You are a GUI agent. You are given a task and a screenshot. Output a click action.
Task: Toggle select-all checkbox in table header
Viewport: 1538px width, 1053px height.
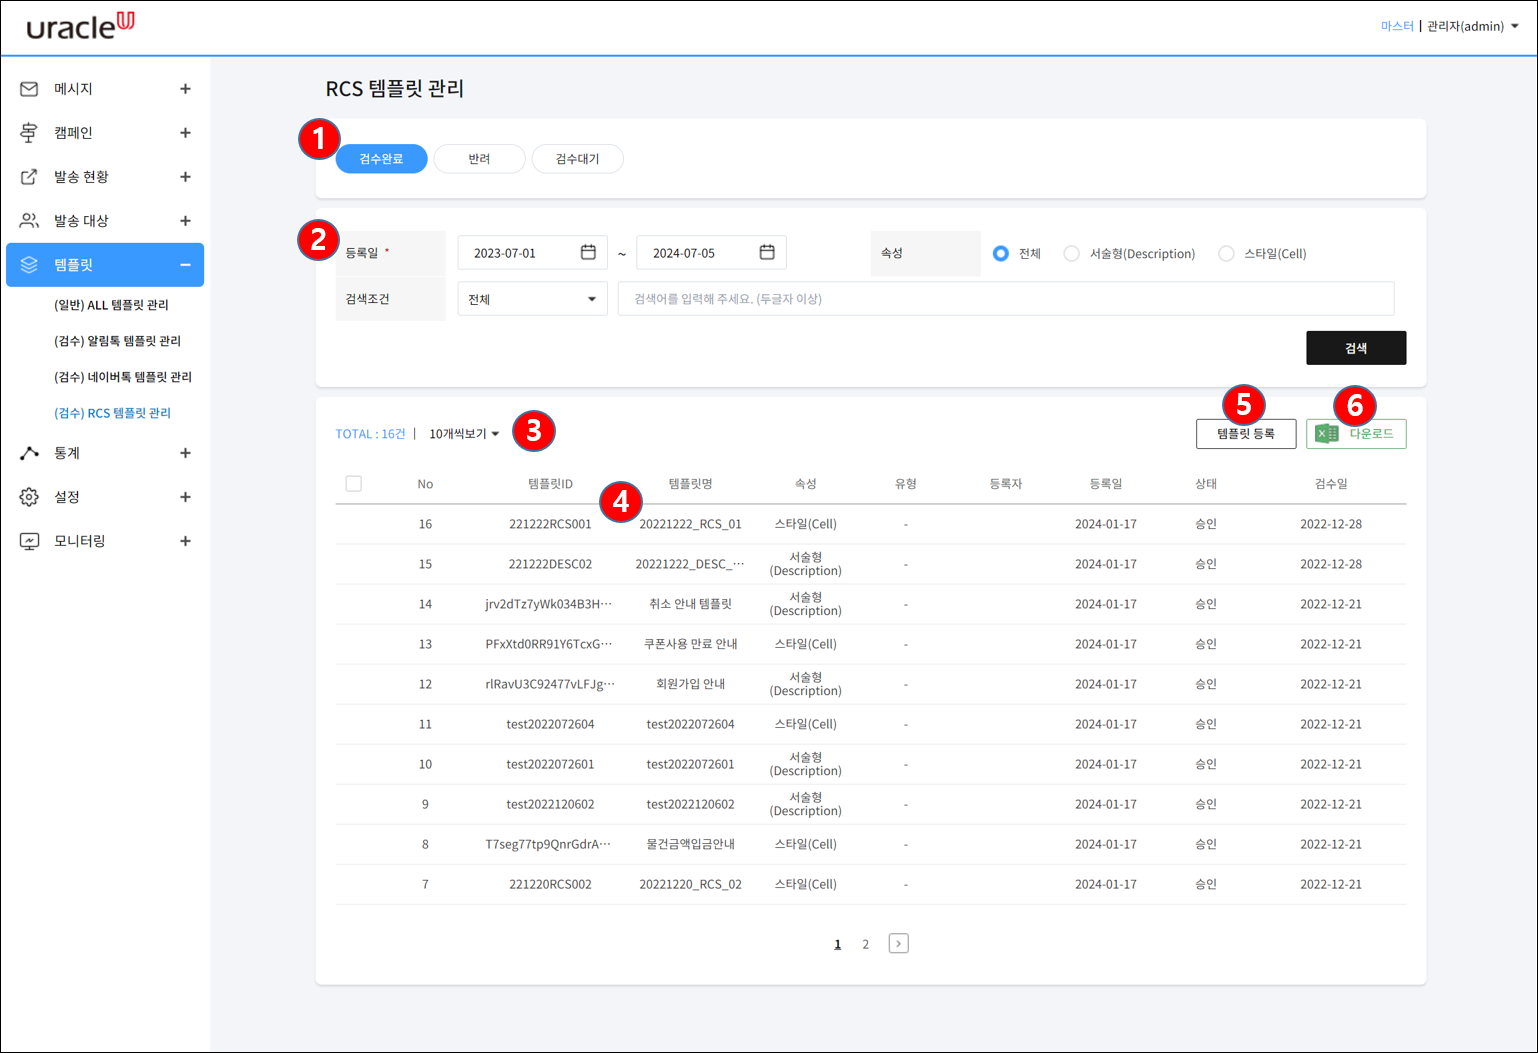click(354, 484)
